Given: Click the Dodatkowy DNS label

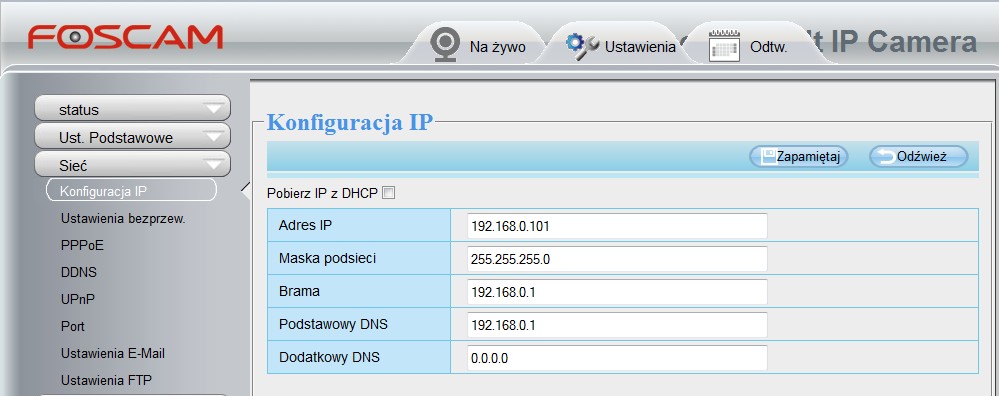Looking at the screenshot, I should [329, 358].
